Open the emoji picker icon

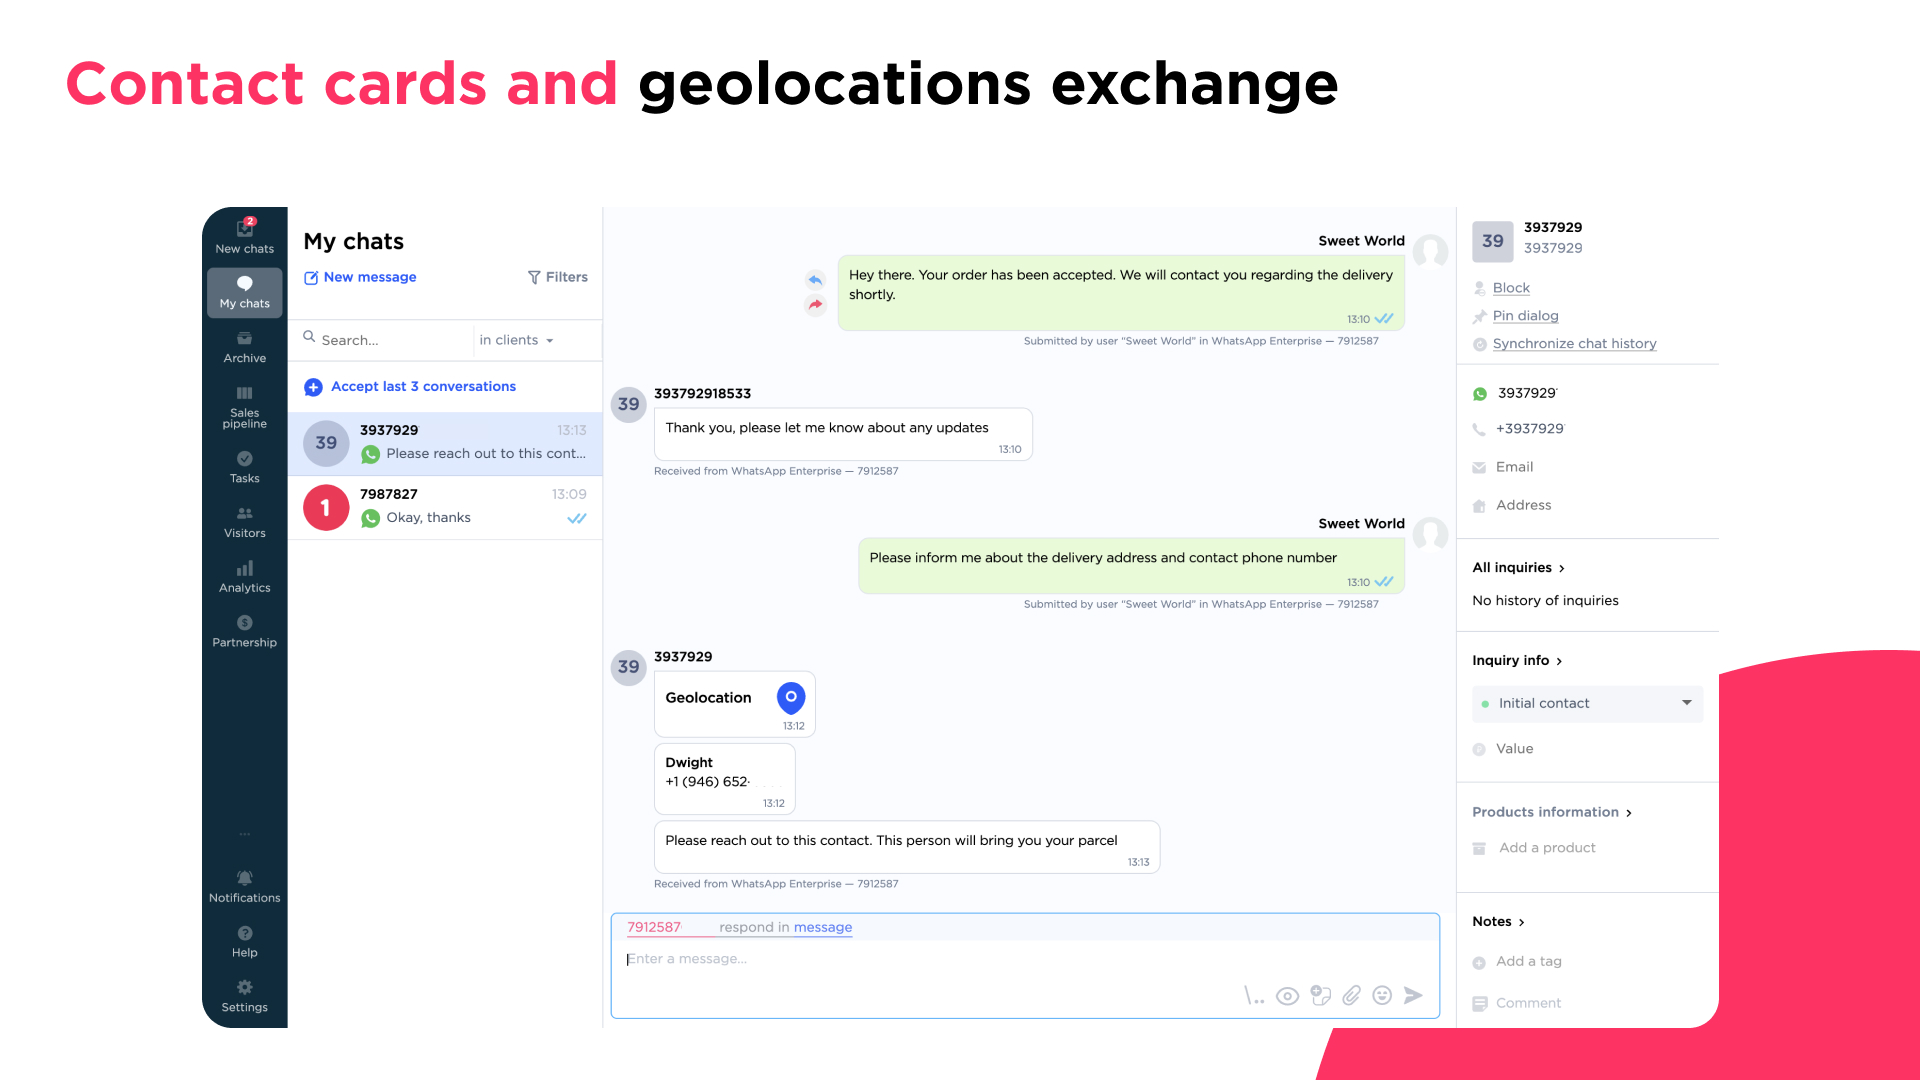1382,995
